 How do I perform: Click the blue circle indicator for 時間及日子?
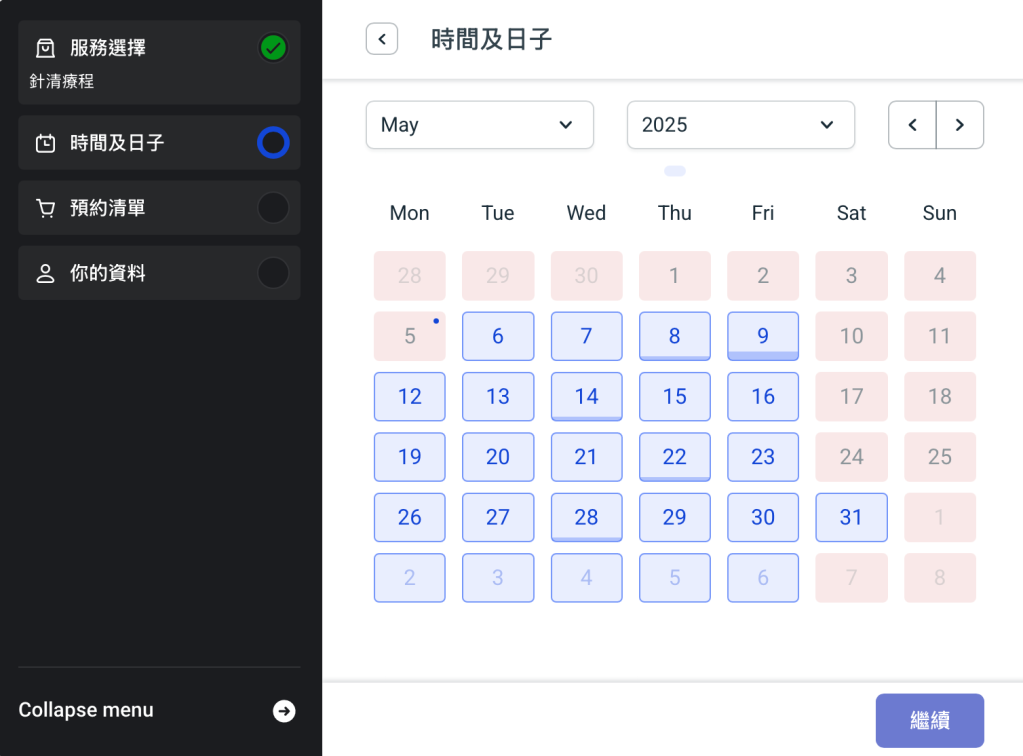pyautogui.click(x=273, y=143)
